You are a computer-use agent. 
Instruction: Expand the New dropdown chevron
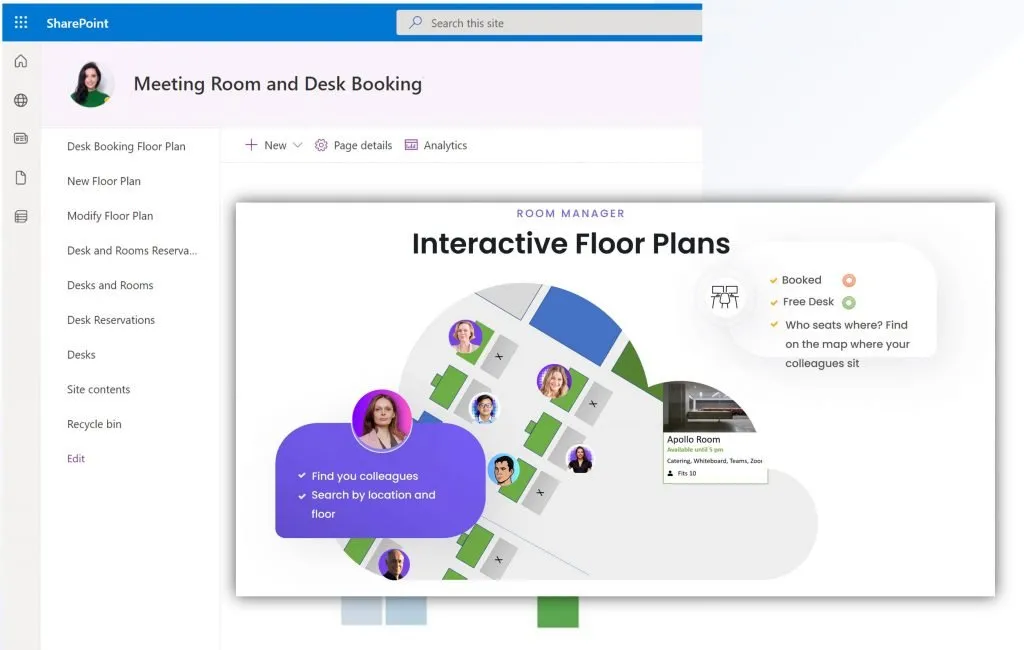pos(297,145)
